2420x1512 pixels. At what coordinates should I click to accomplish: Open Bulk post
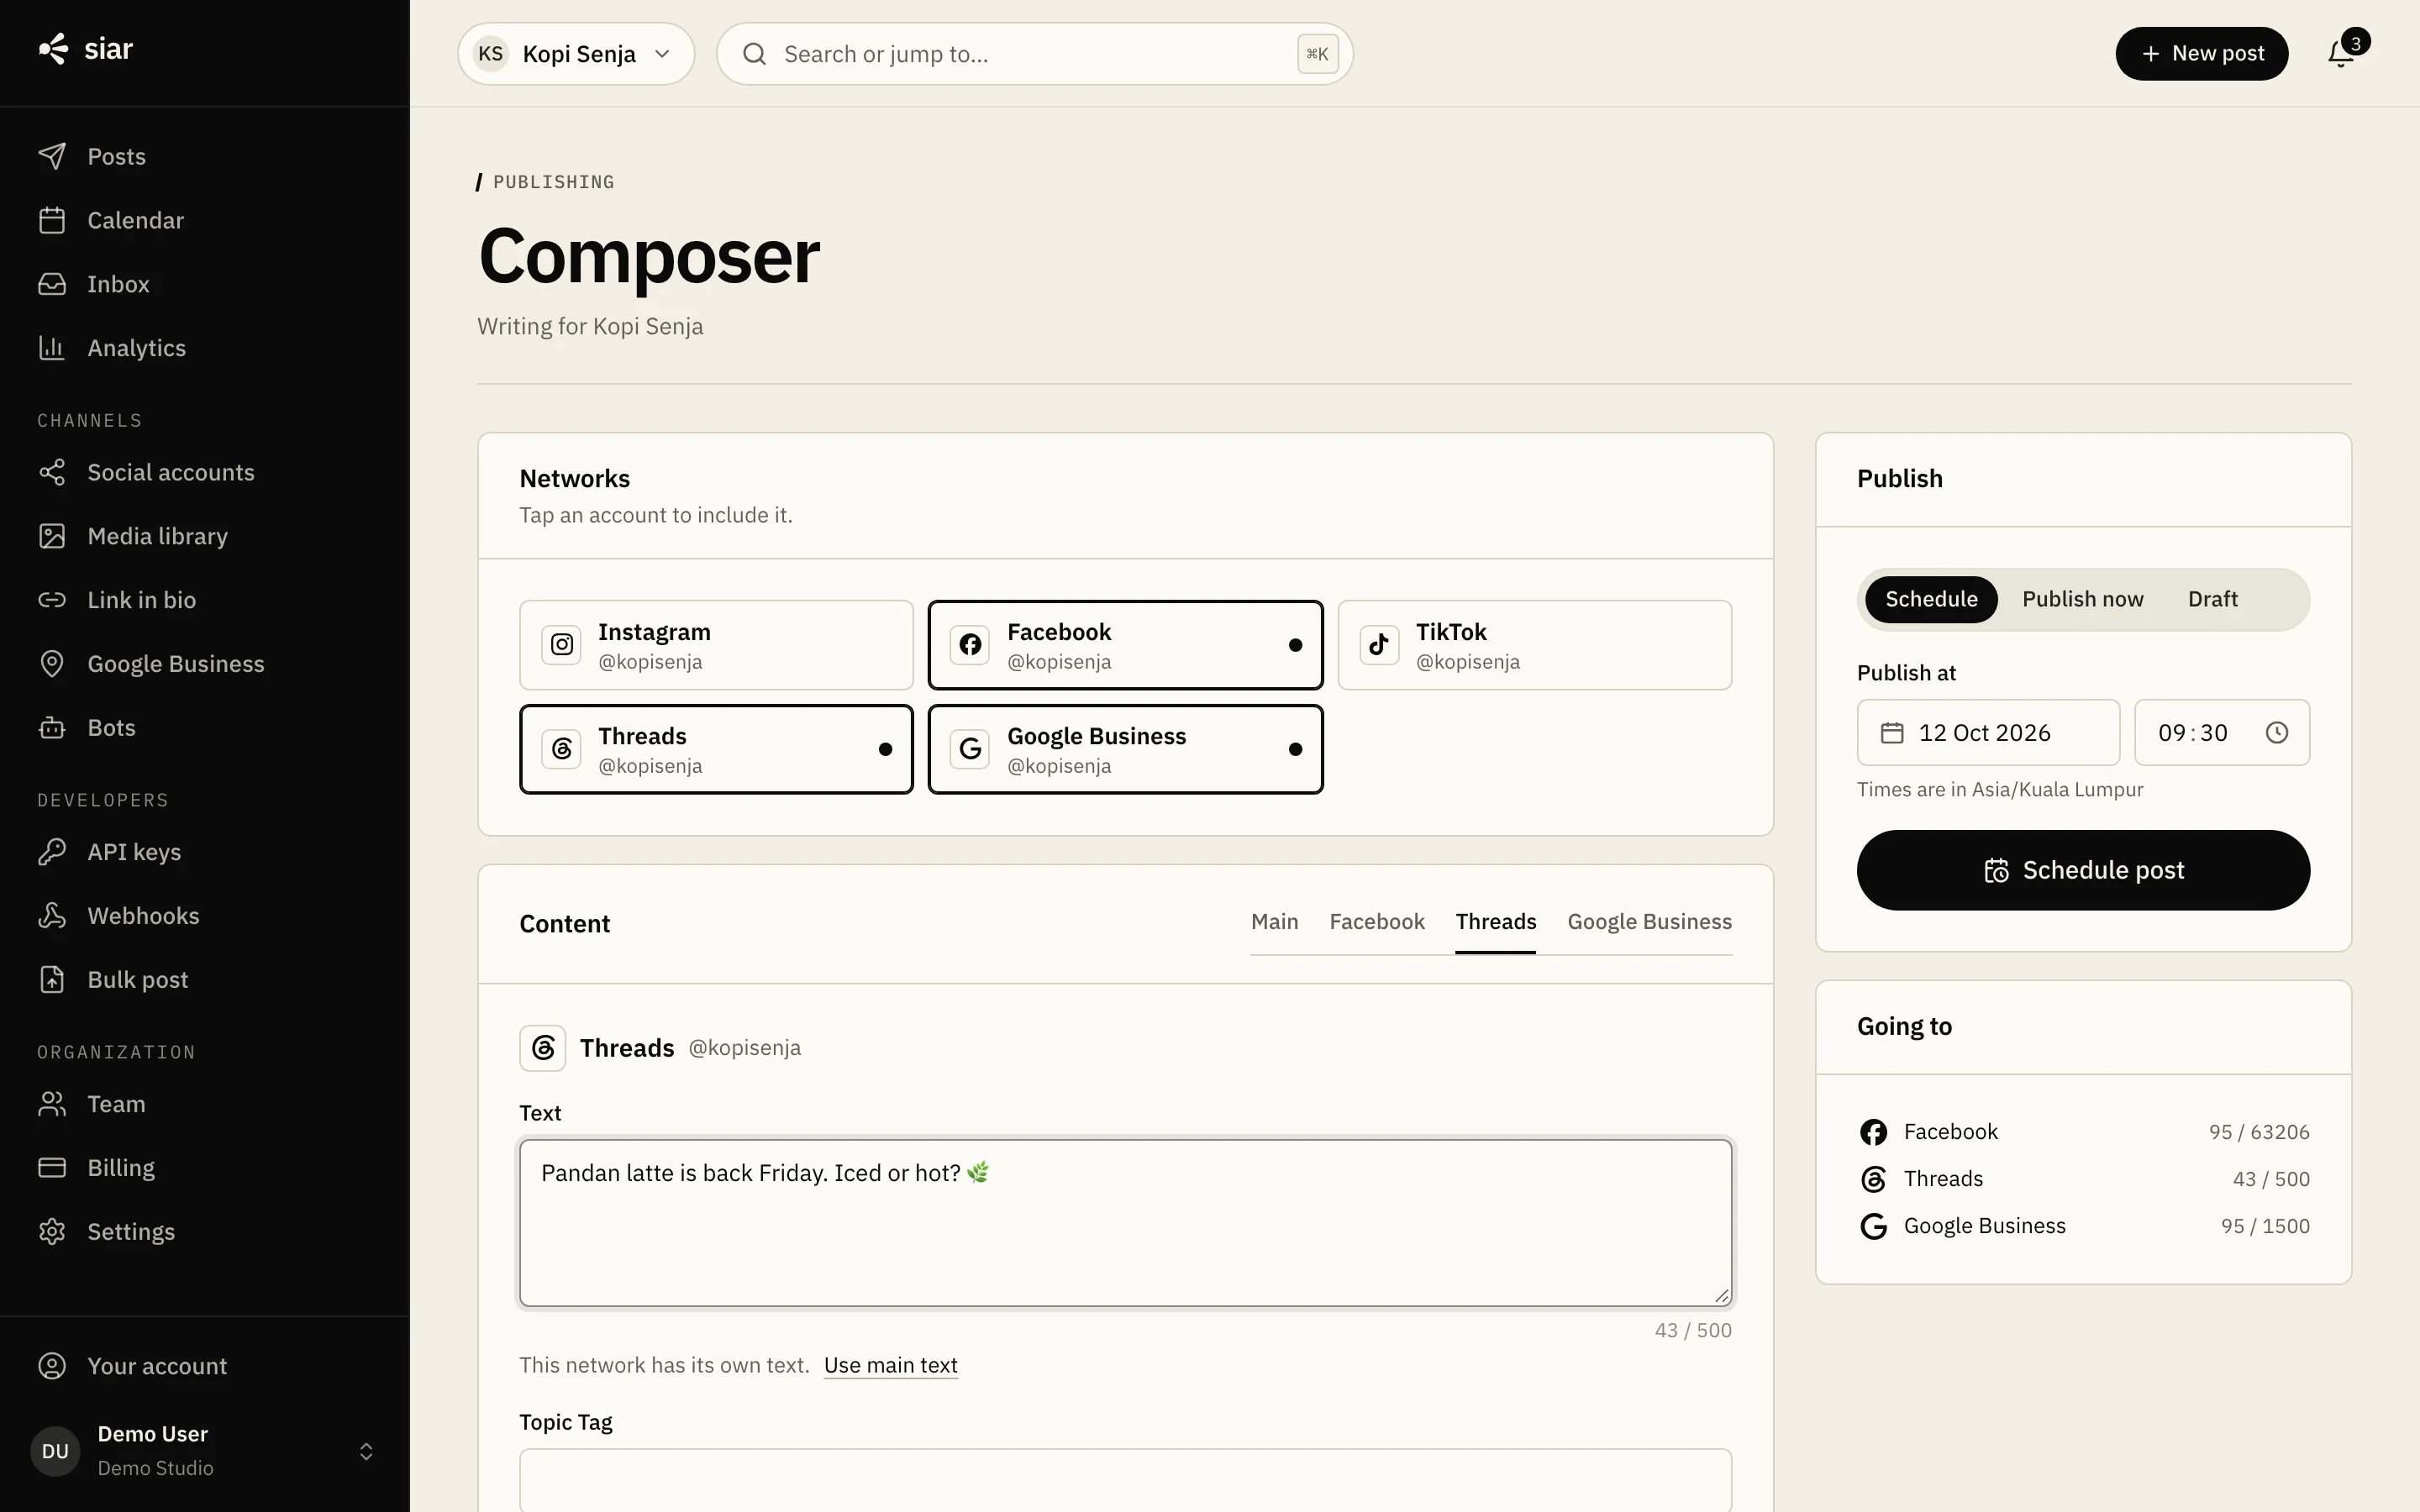204,980
